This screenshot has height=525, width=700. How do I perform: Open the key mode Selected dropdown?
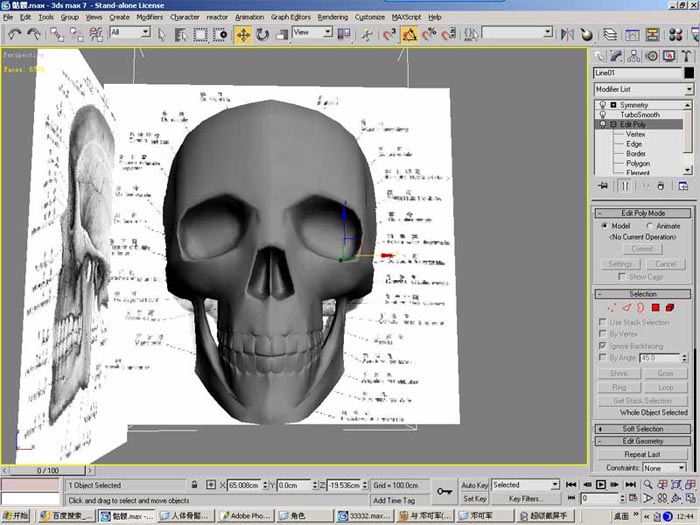pyautogui.click(x=525, y=485)
